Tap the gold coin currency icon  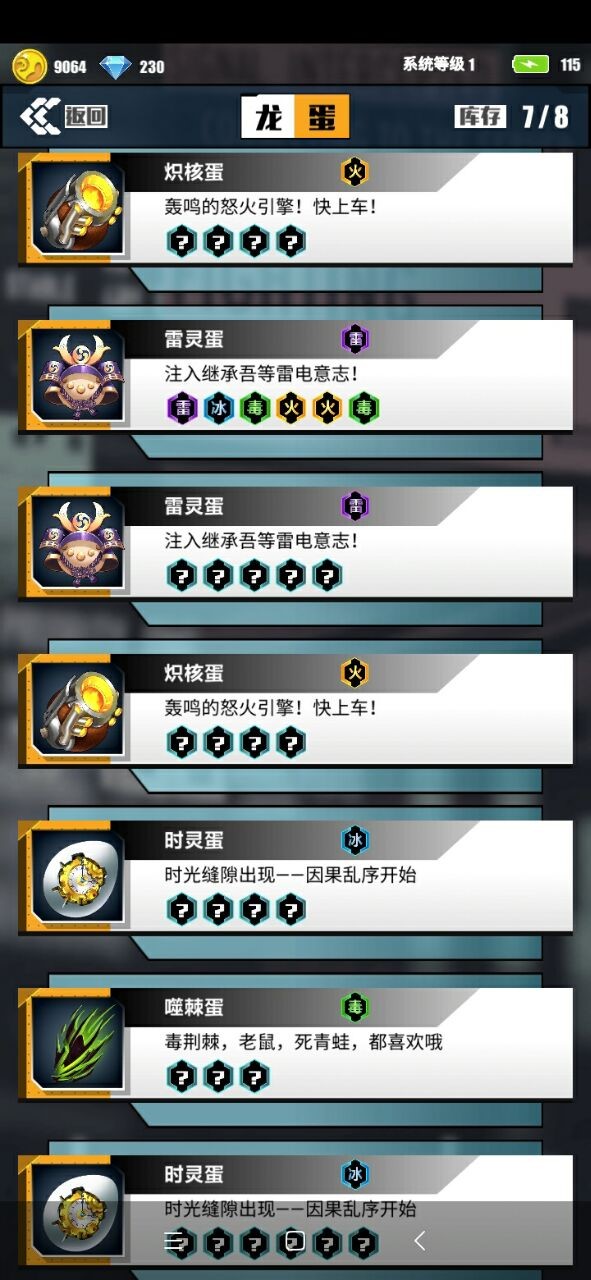29,66
